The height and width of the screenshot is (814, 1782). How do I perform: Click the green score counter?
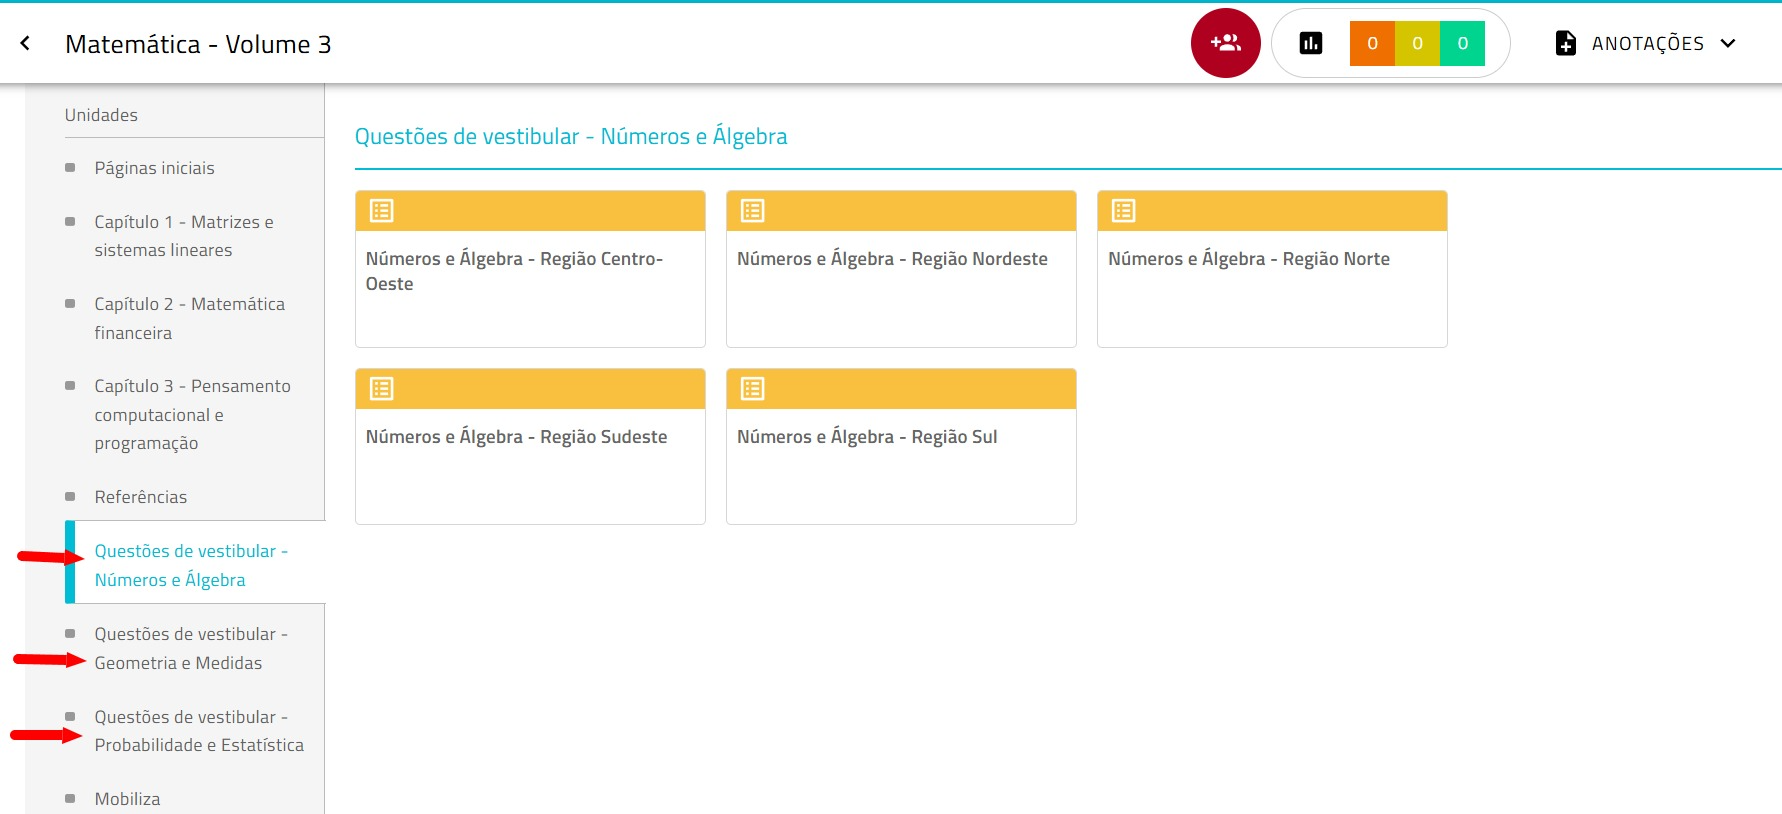pos(1462,43)
